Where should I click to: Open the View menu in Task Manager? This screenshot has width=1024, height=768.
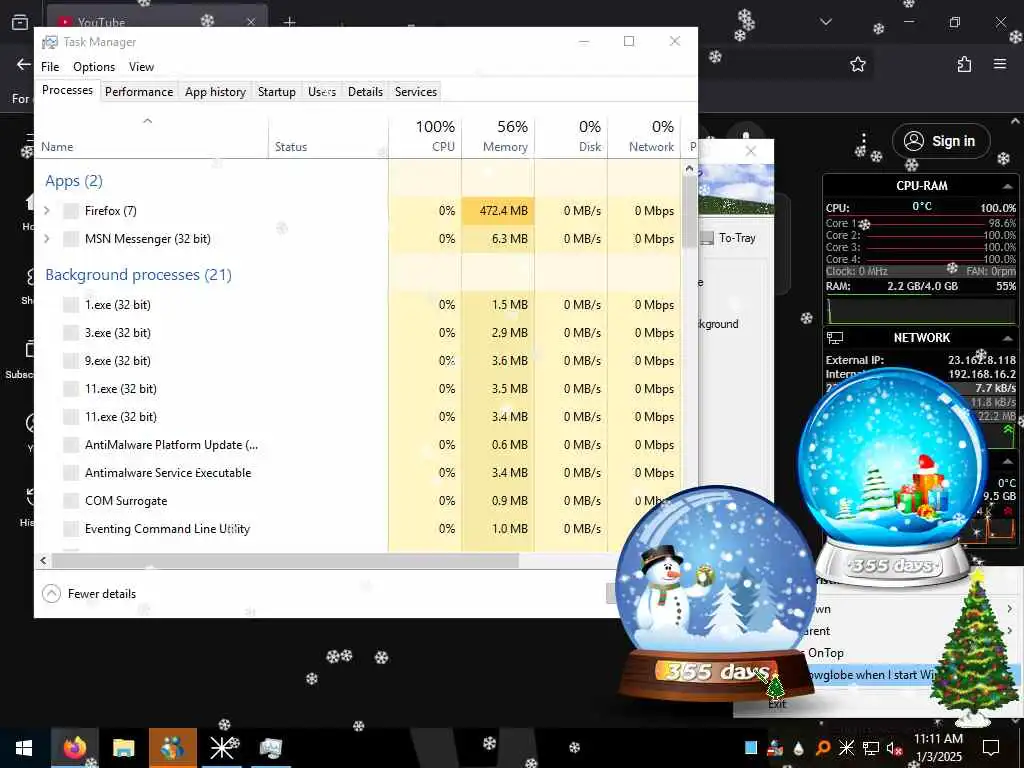click(x=141, y=67)
